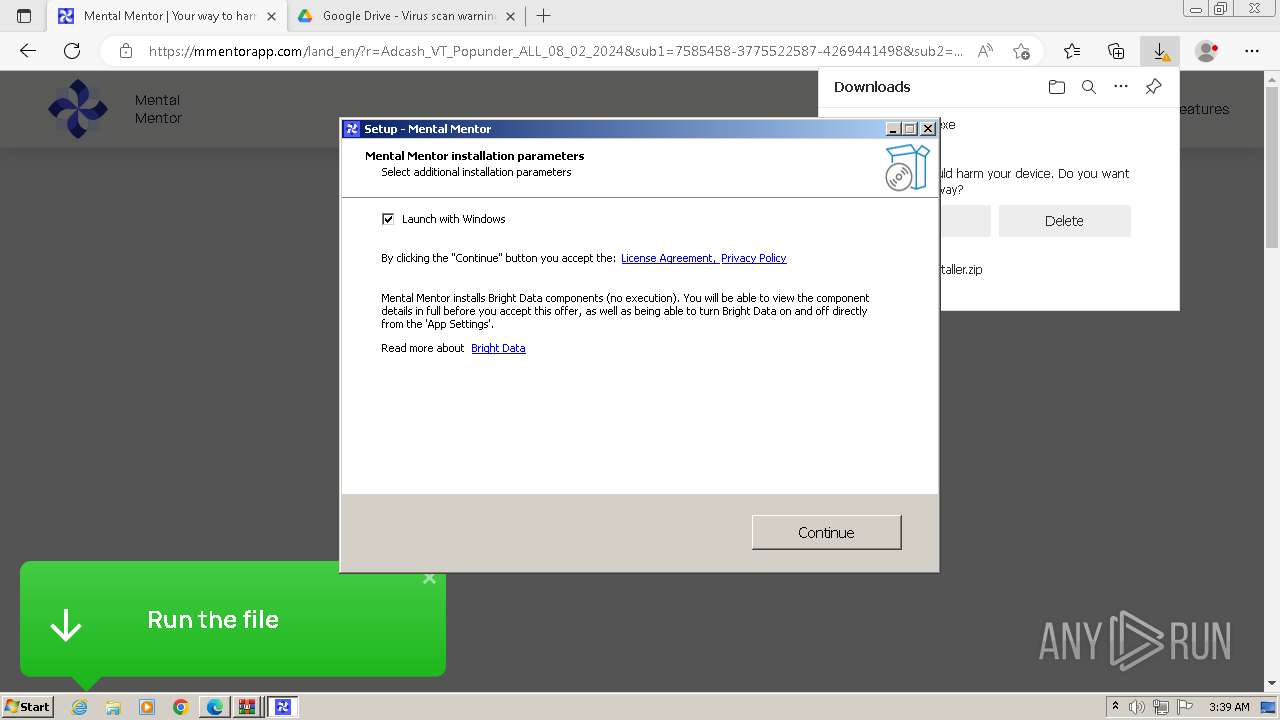Open File Explorer from taskbar
Screen dimensions: 1280x720
113,707
